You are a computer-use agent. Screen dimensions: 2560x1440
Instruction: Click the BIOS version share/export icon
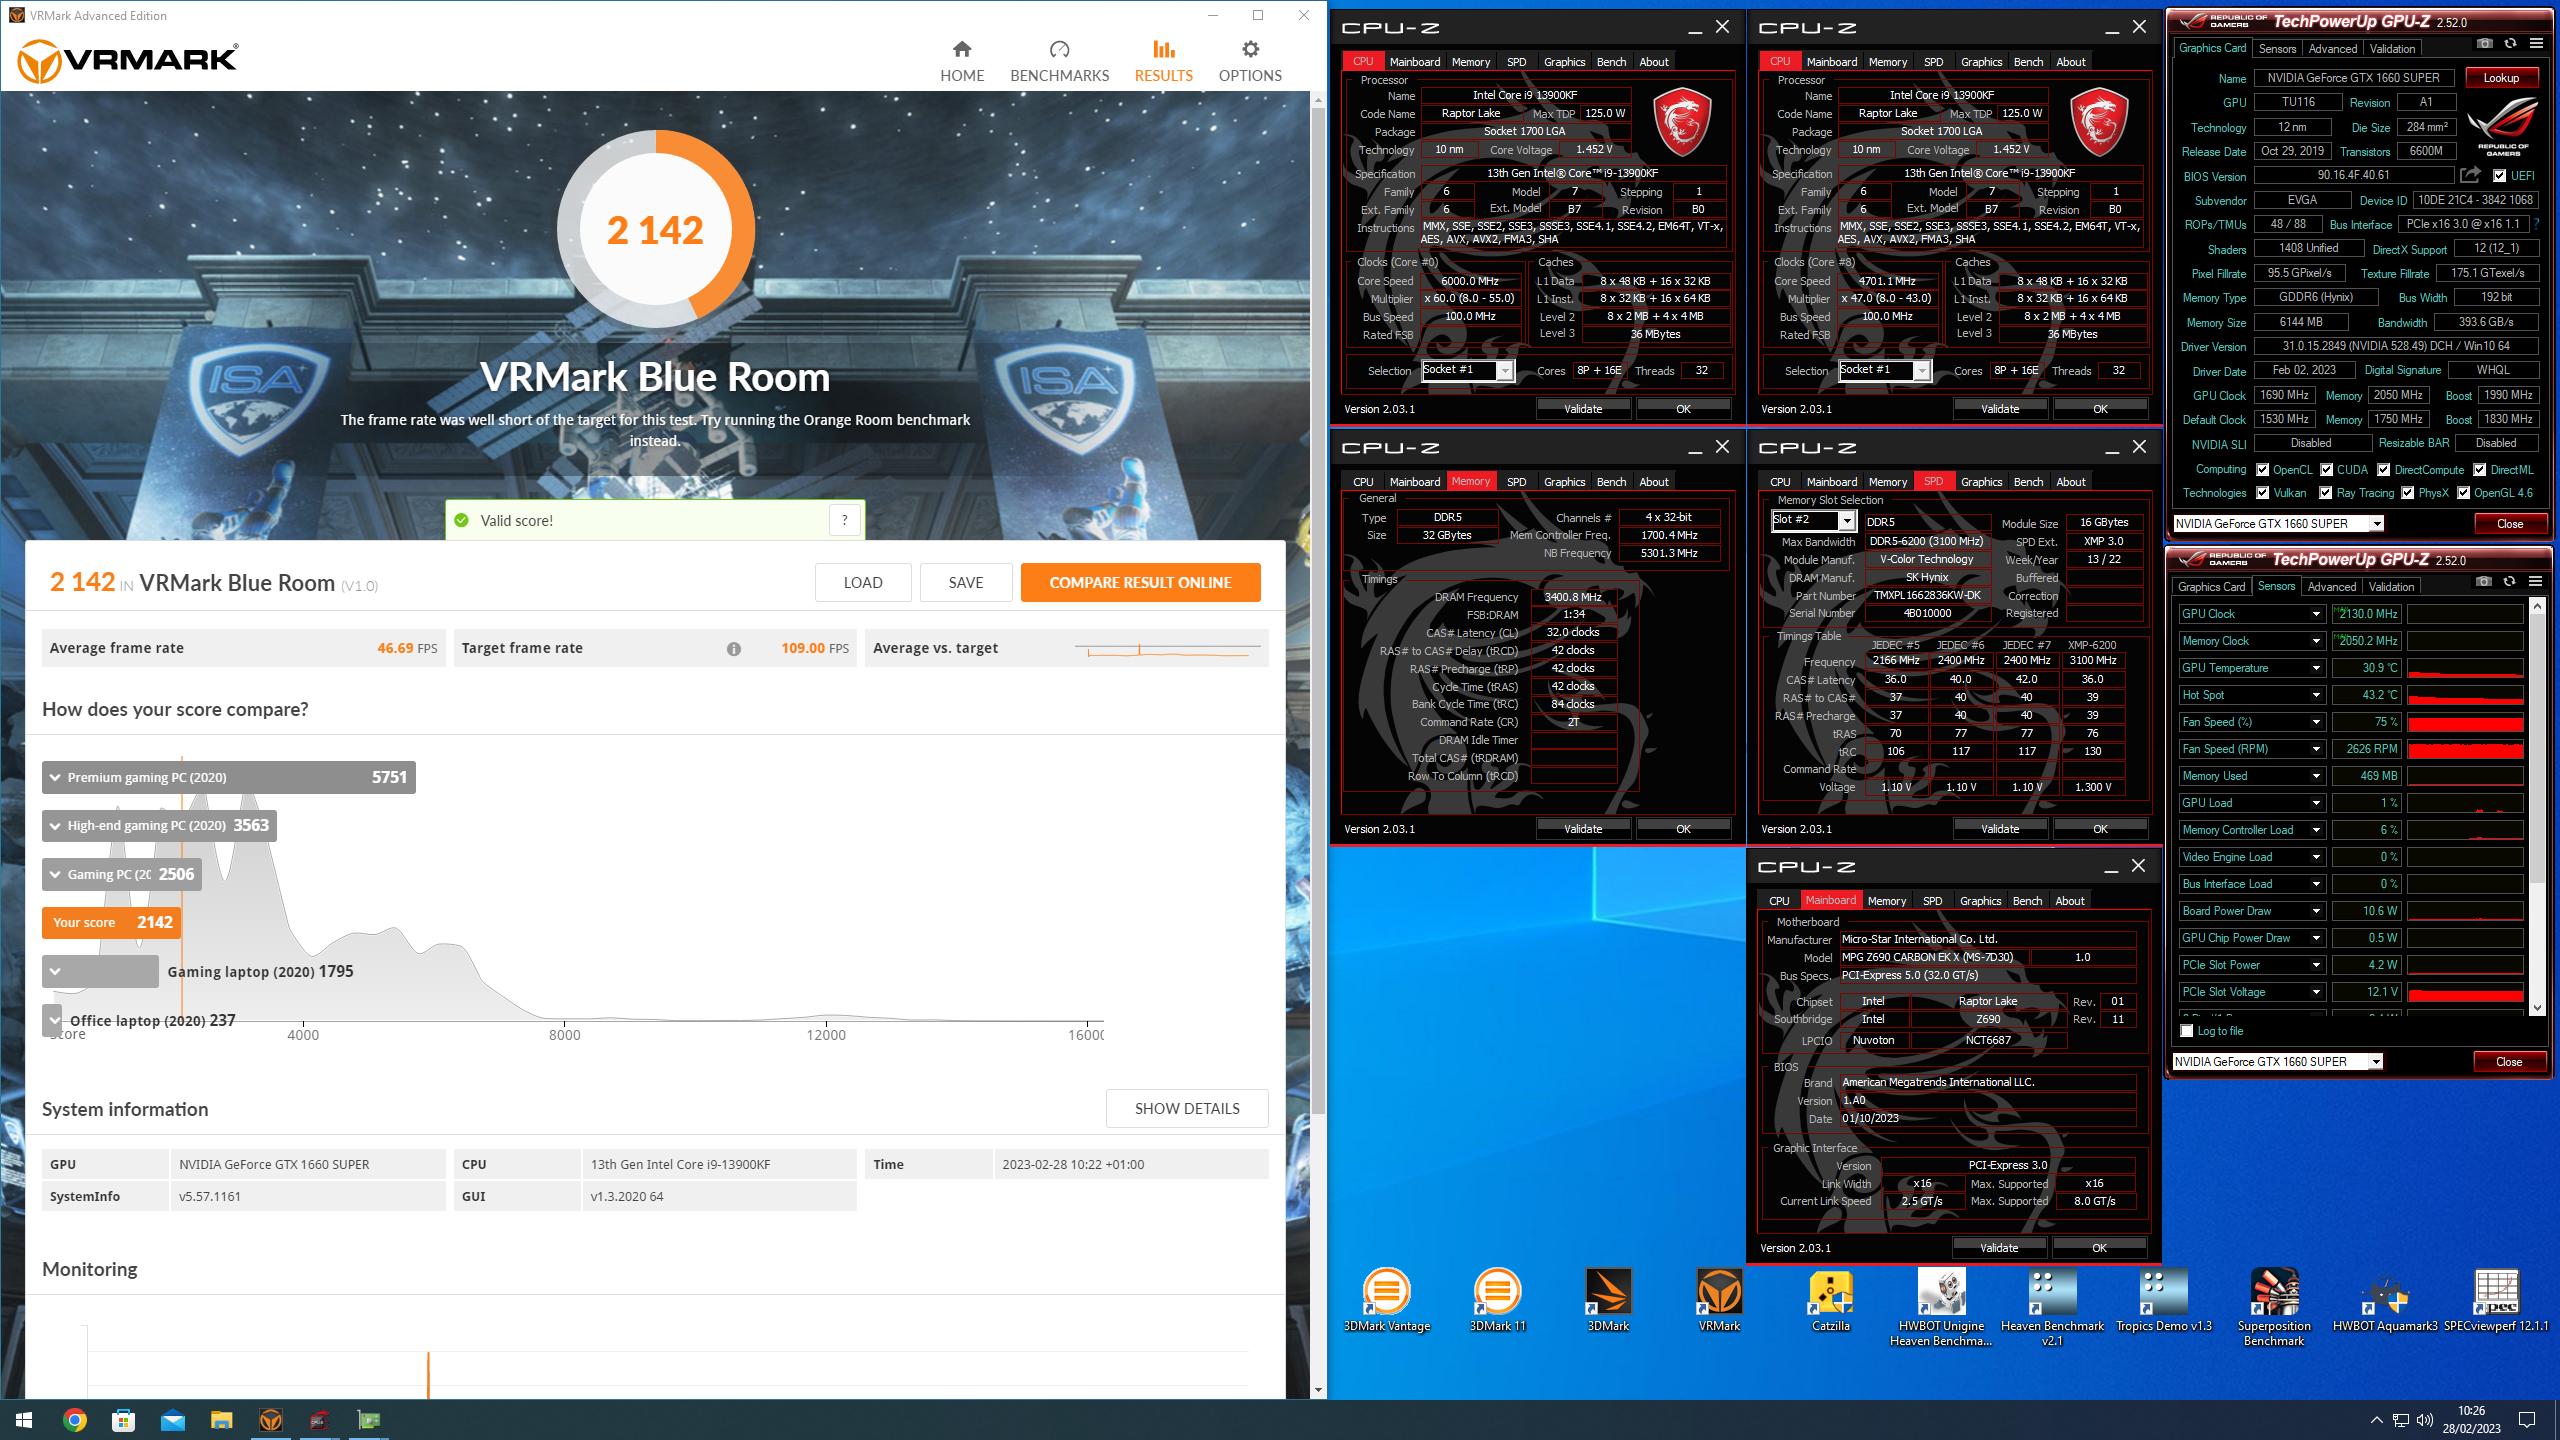click(2470, 175)
